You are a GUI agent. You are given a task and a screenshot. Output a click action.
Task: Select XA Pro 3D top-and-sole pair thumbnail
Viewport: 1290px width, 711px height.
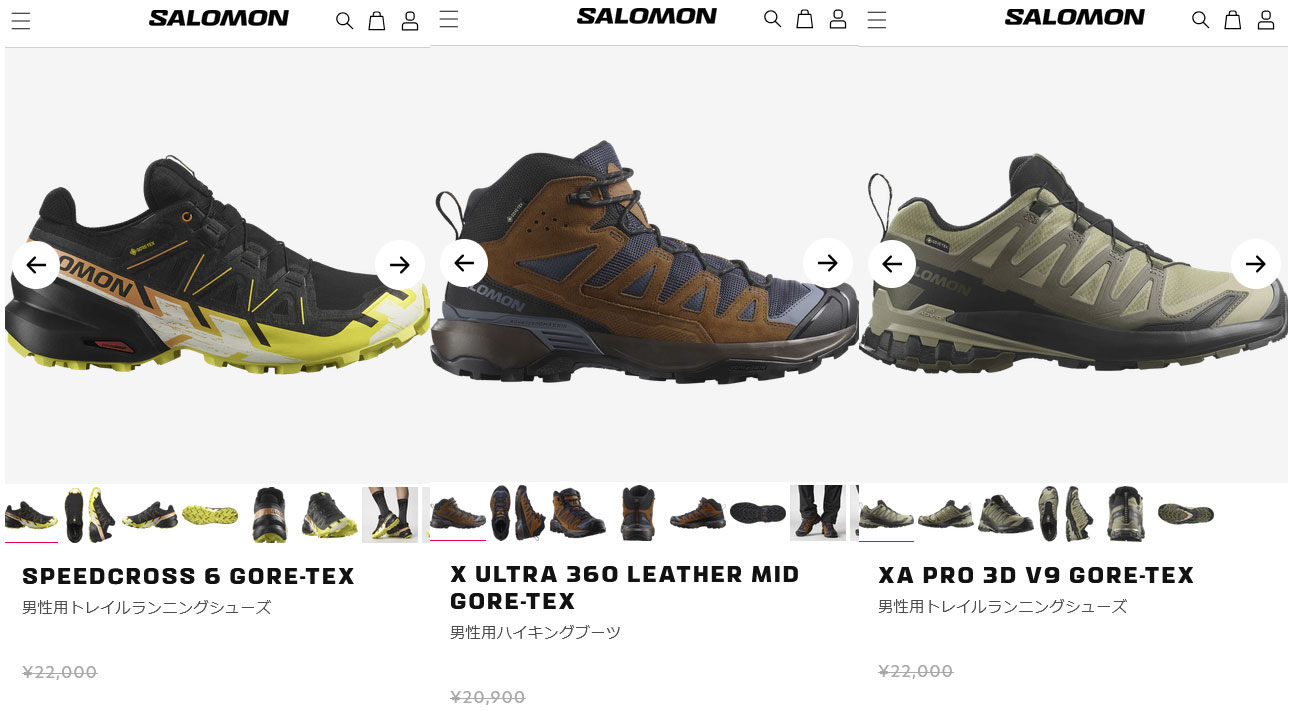tap(1066, 514)
